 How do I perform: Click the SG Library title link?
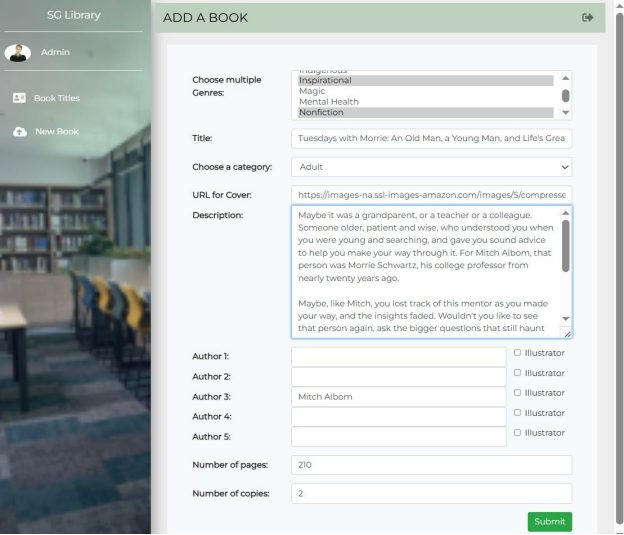pyautogui.click(x=74, y=15)
